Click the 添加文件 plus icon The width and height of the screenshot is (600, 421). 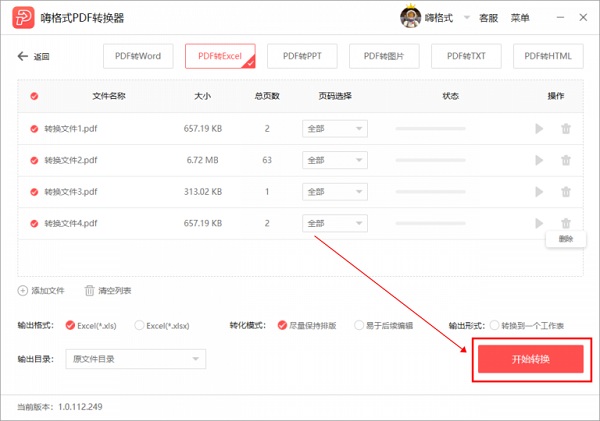23,290
